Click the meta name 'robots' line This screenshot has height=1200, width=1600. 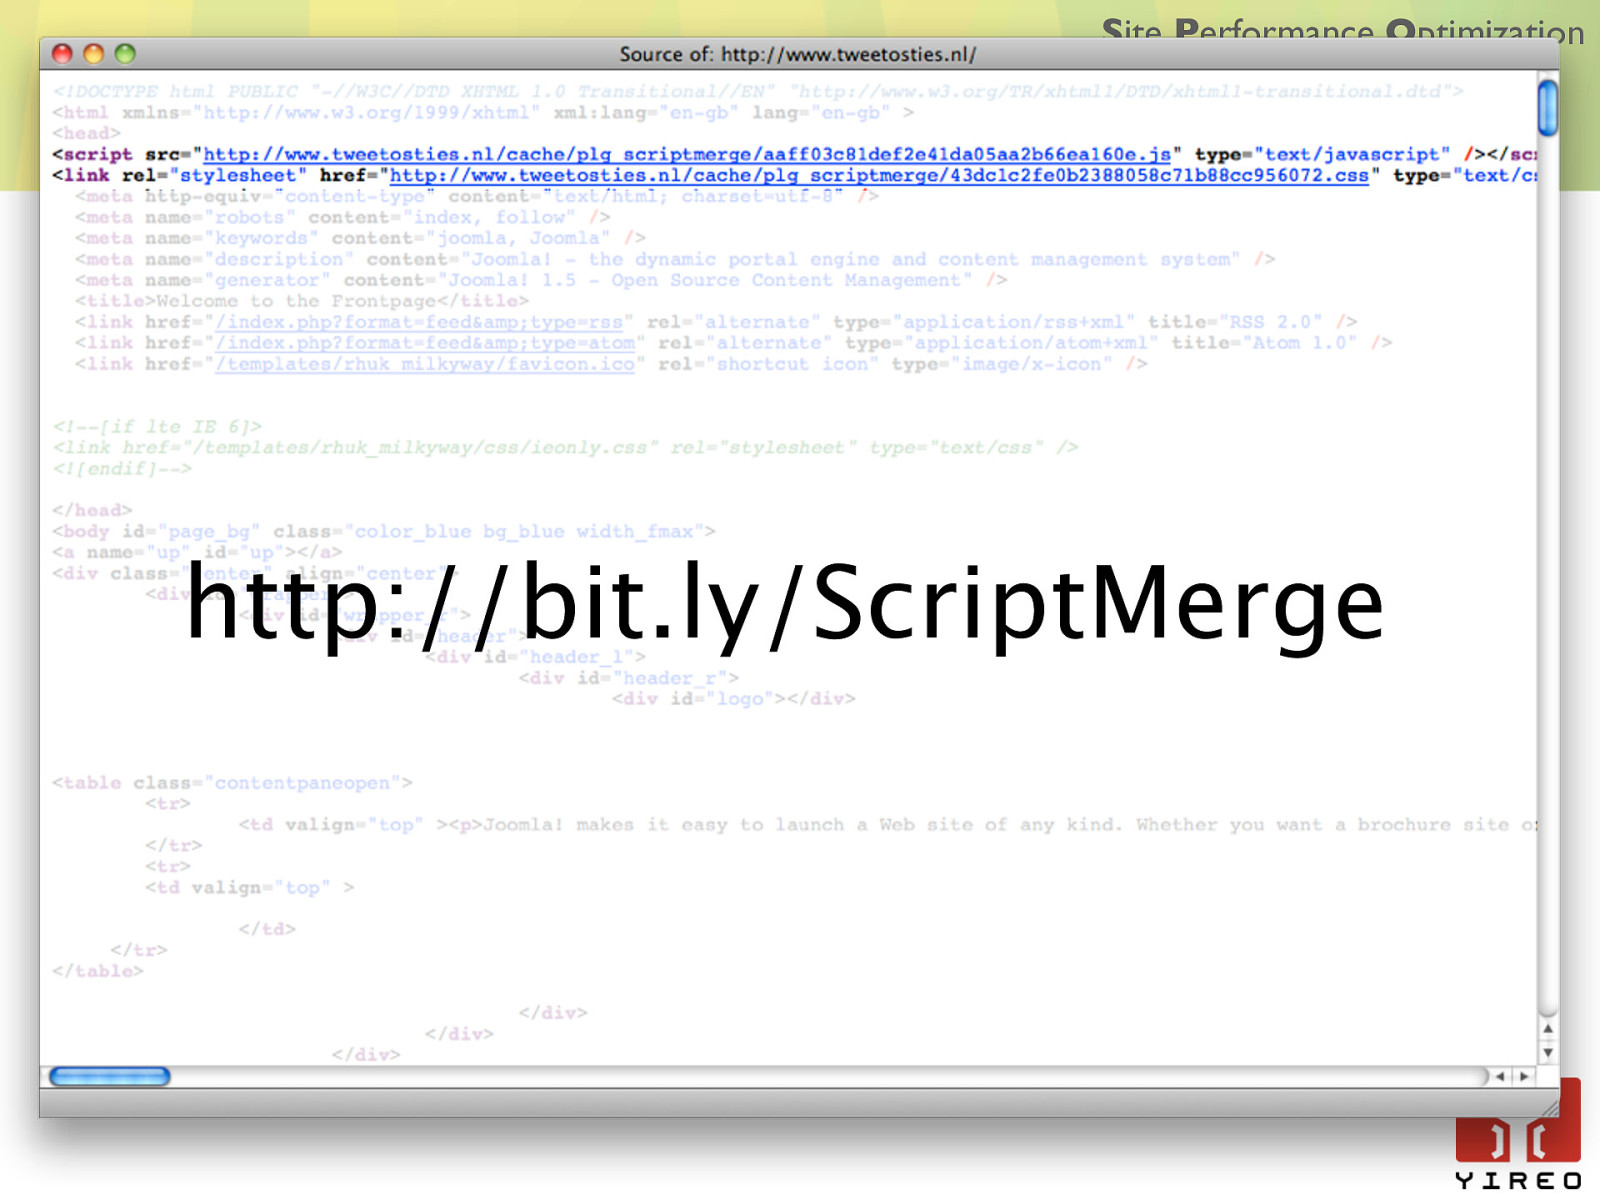pyautogui.click(x=342, y=217)
